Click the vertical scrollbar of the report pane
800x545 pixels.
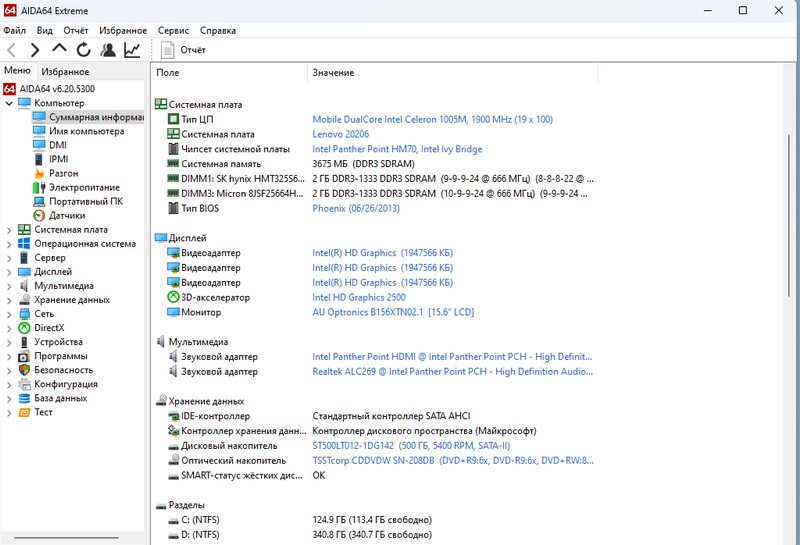[789, 214]
